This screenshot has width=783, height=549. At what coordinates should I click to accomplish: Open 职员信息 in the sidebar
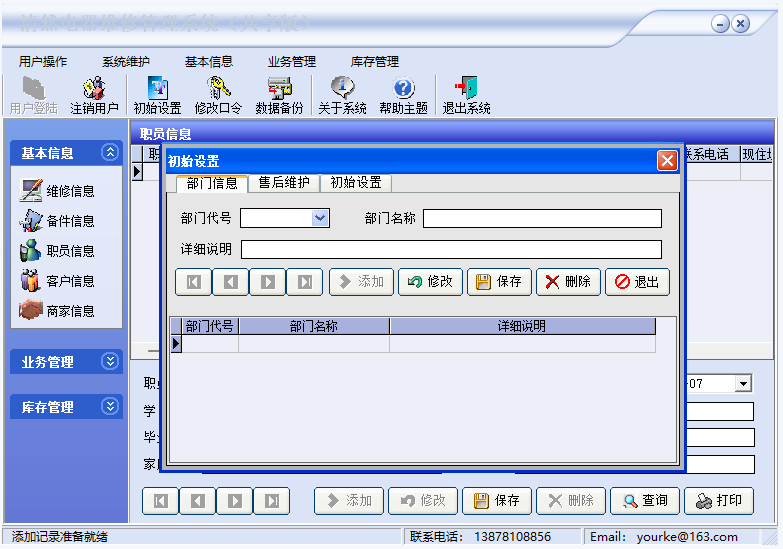point(56,251)
